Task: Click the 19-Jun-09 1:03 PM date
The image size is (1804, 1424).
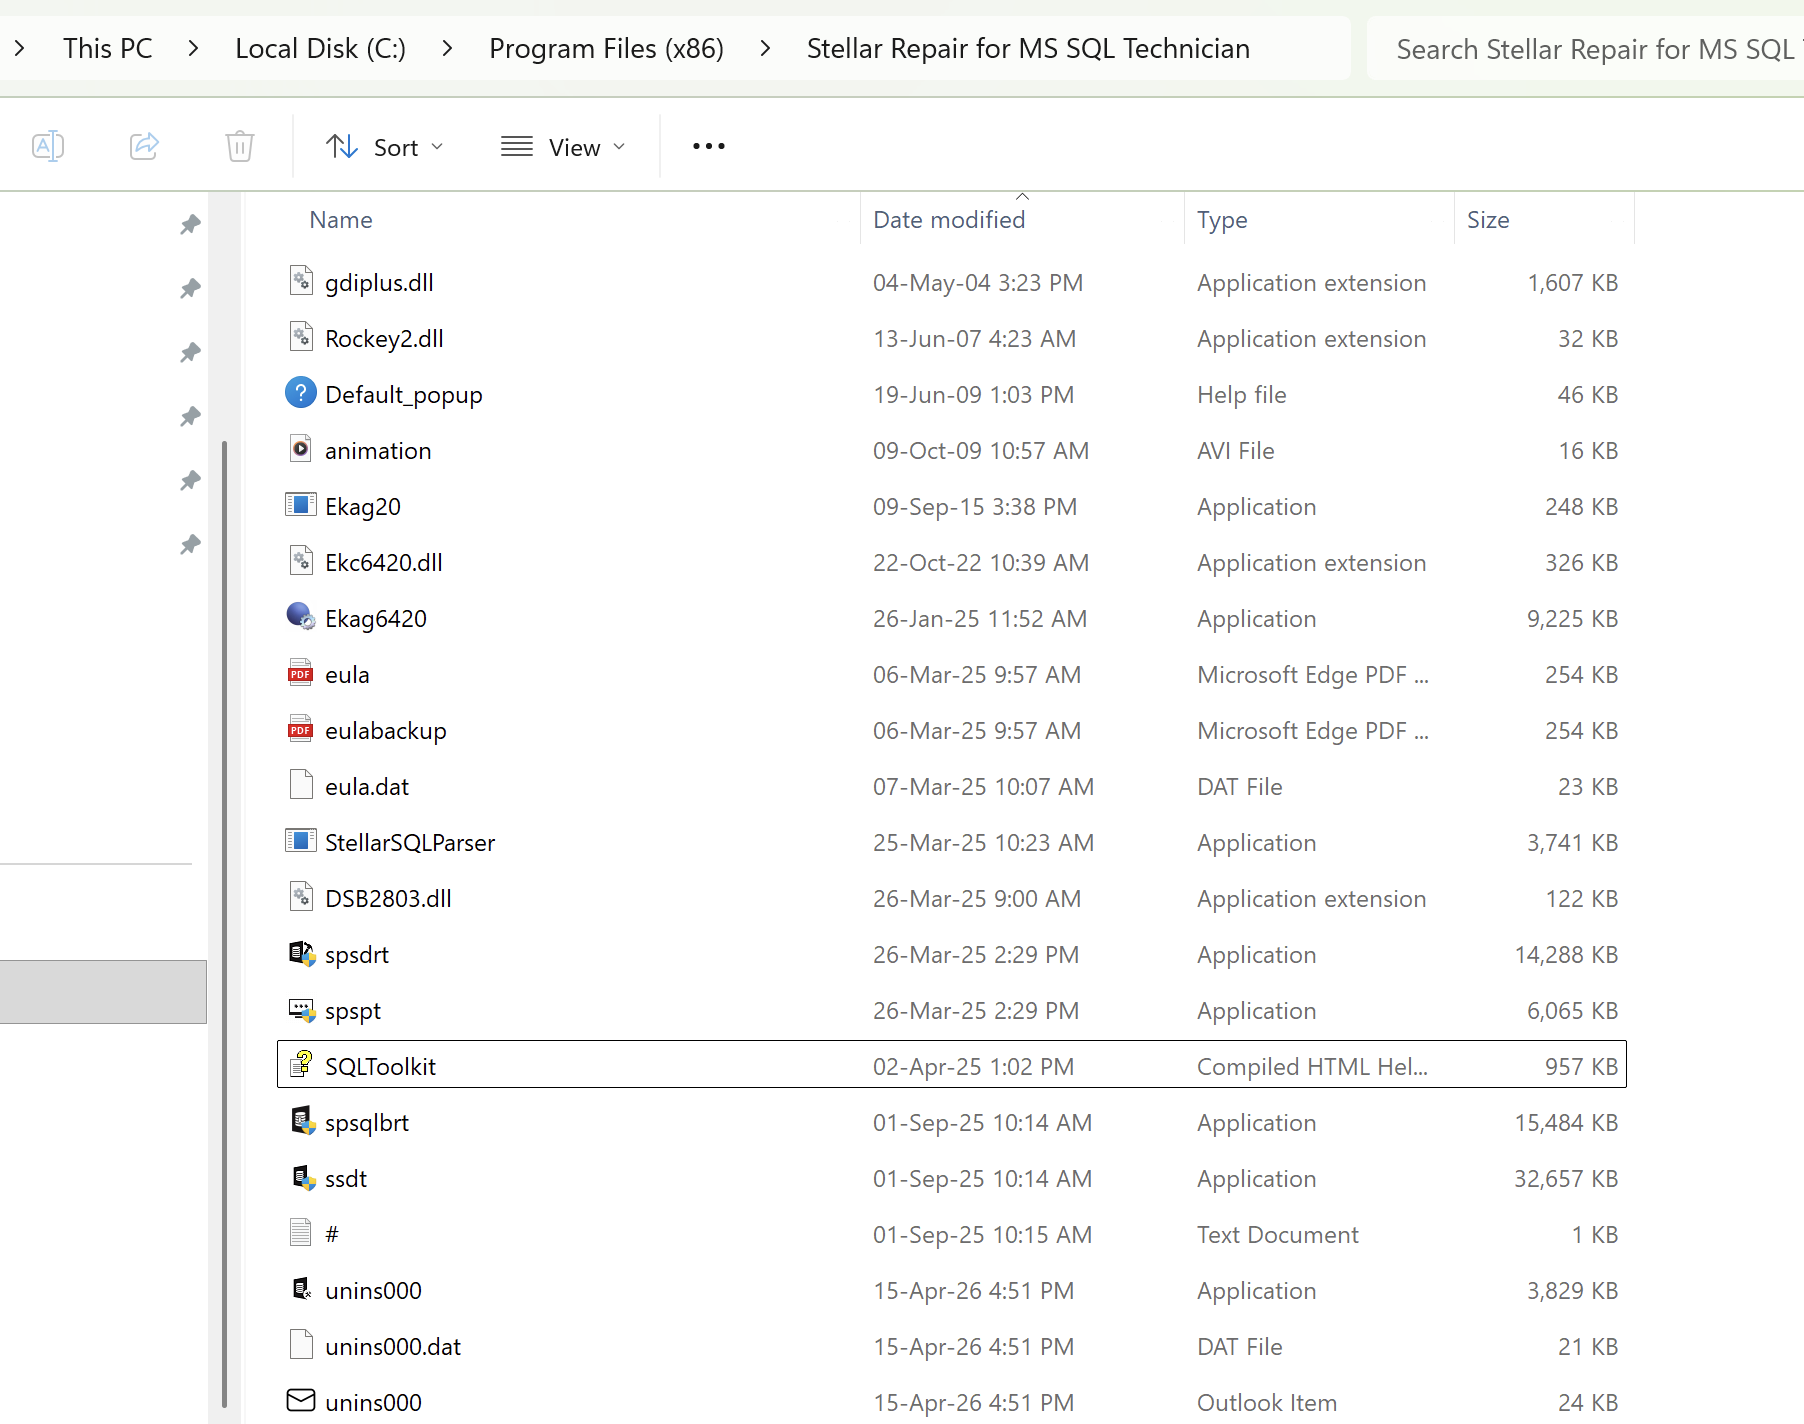Action: coord(973,395)
